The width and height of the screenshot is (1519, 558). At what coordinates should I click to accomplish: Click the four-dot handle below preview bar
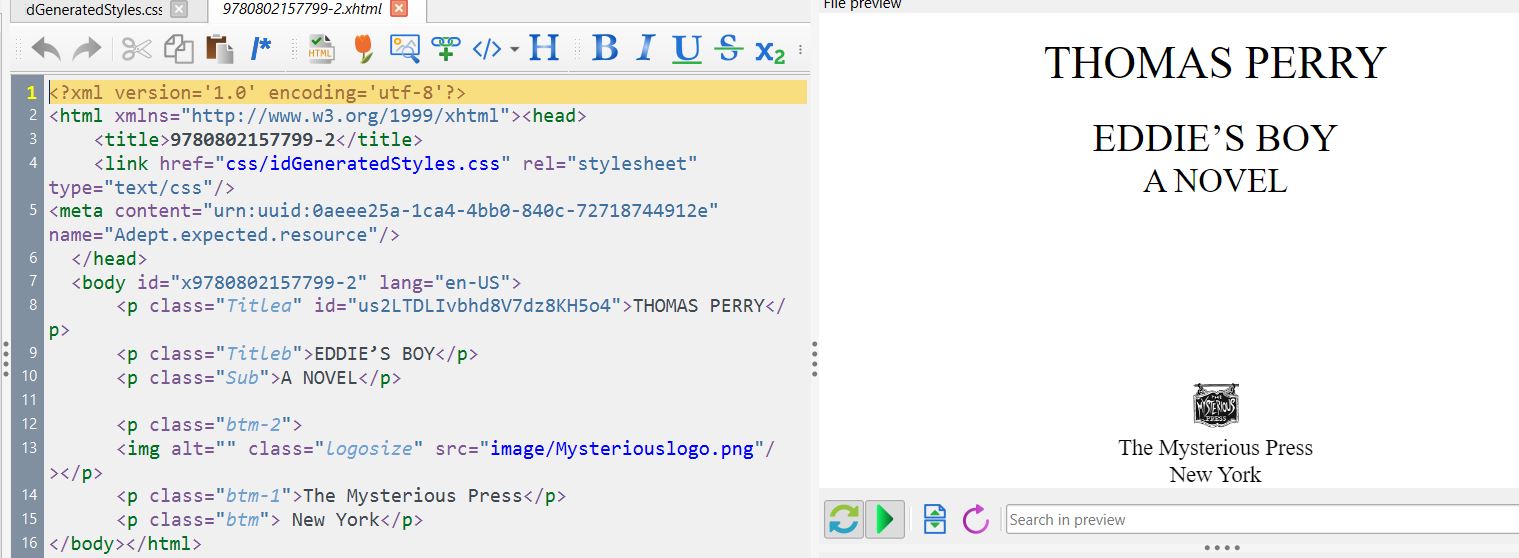tap(1223, 548)
